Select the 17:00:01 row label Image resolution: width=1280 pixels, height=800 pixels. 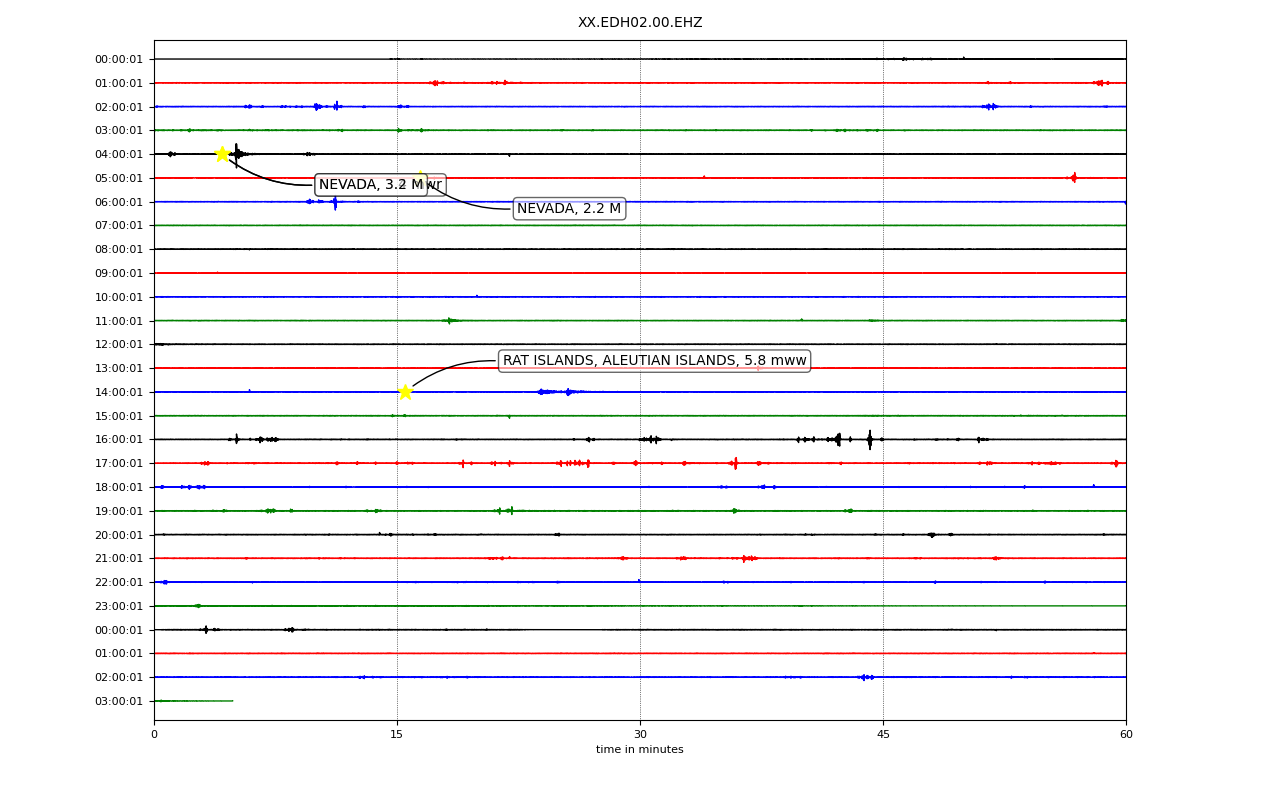click(x=119, y=463)
